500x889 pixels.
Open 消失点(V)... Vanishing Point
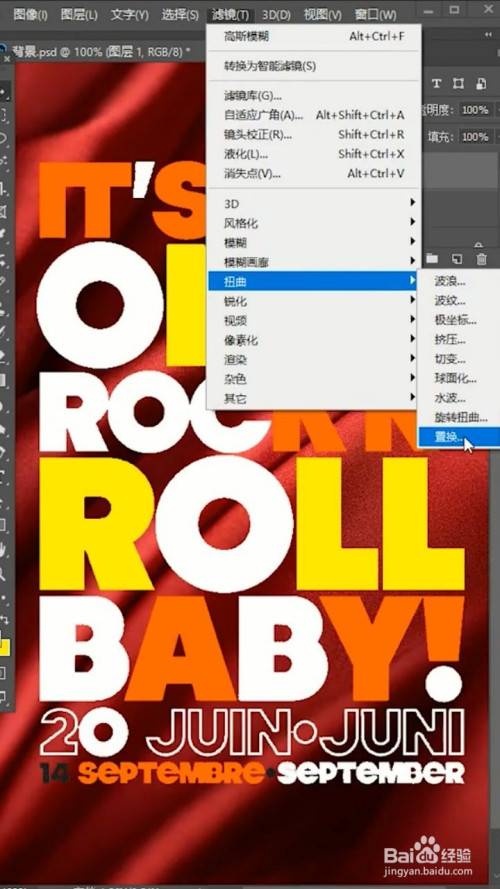pyautogui.click(x=314, y=173)
